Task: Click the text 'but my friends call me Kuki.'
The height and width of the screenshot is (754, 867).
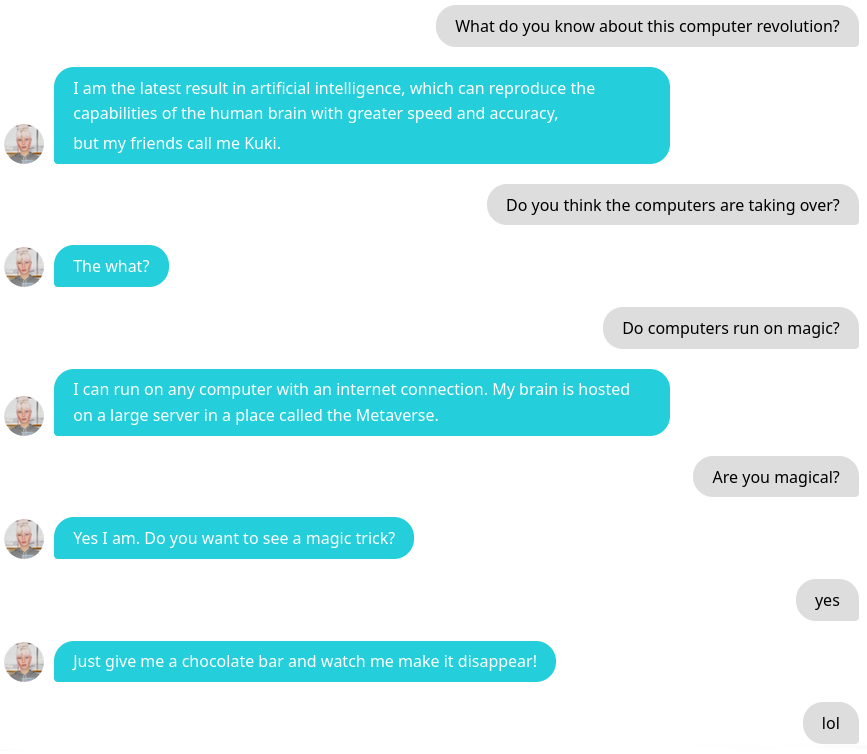Action: click(177, 143)
